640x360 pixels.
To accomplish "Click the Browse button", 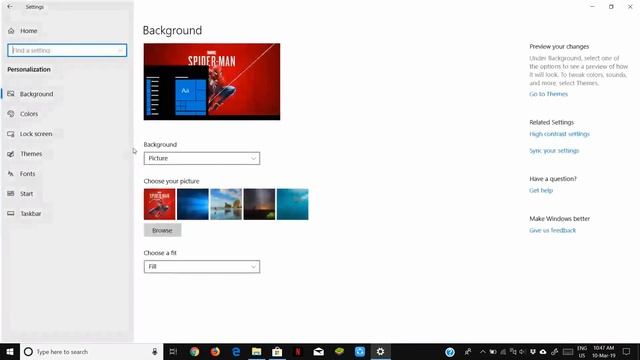I will tap(162, 230).
